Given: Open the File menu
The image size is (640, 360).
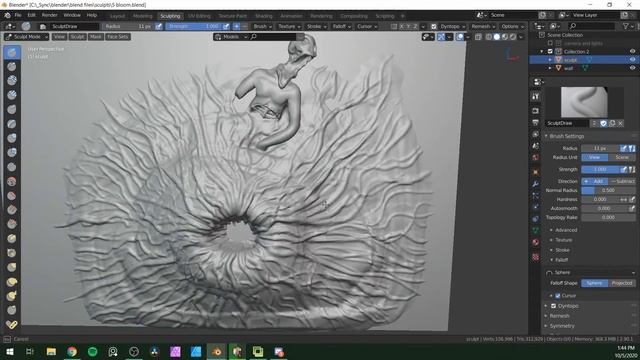Looking at the screenshot, I should tap(18, 15).
